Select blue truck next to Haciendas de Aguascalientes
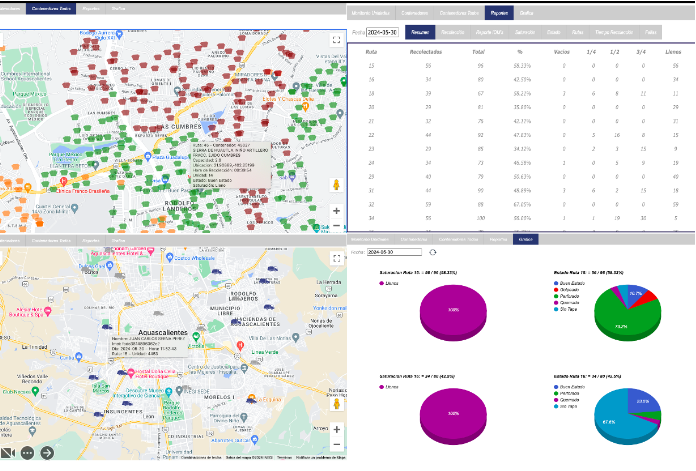This screenshot has height=471, width=696. pos(235,322)
